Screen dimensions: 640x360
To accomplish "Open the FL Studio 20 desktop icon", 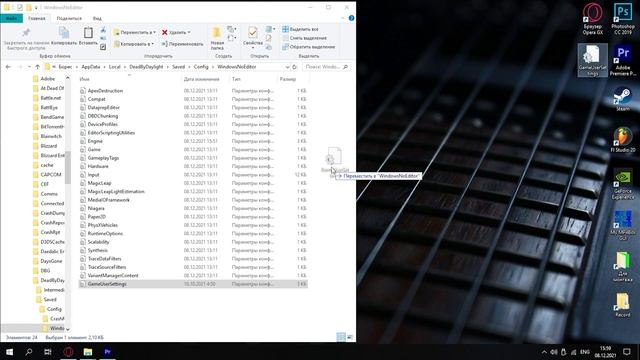I will (622, 140).
